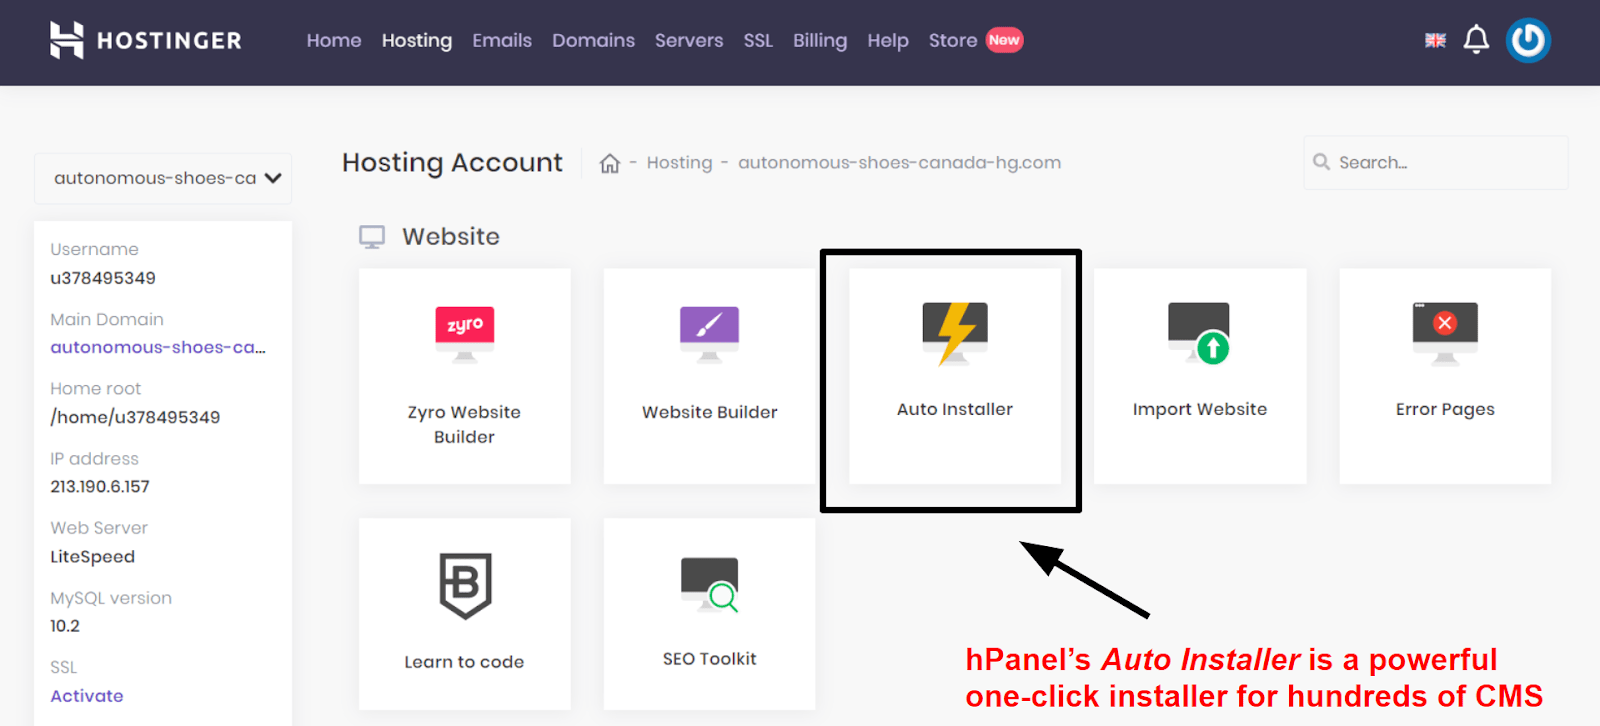Click the Hosting Account heading

click(452, 162)
